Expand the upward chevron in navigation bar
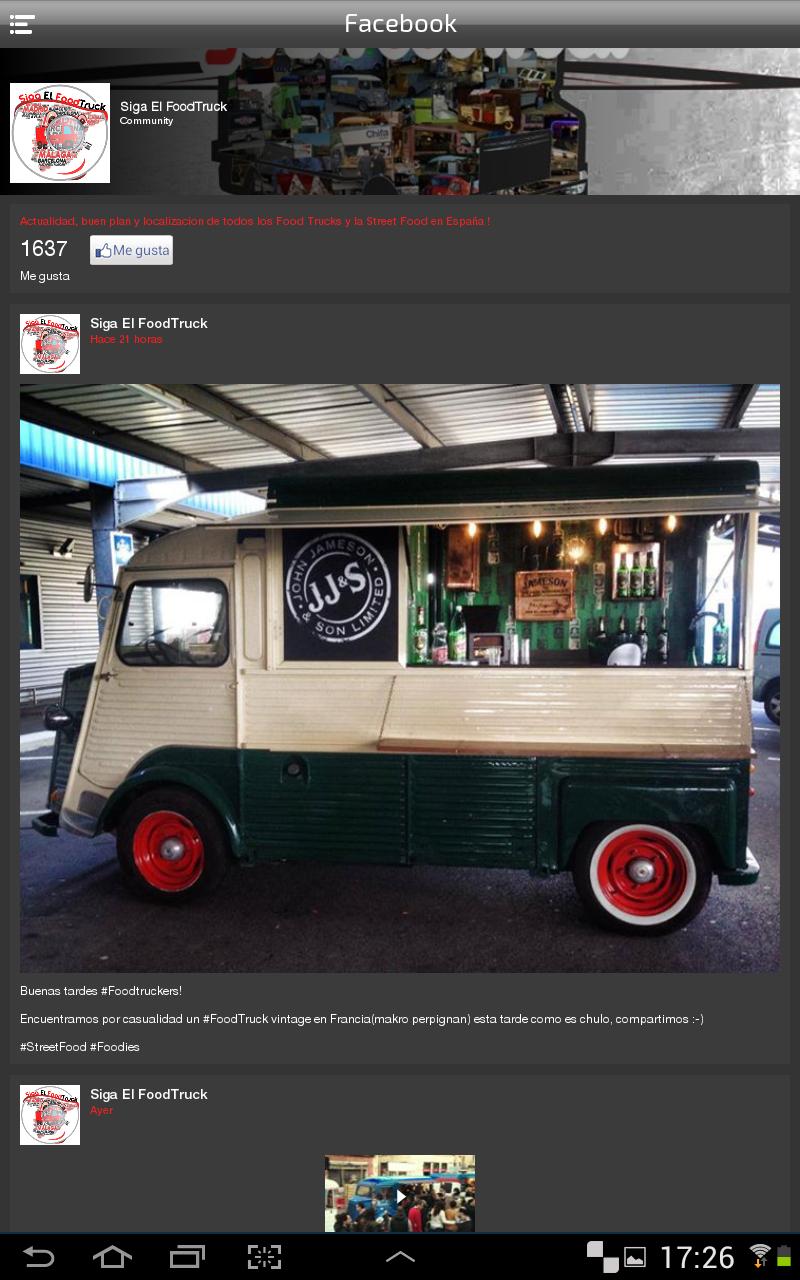The width and height of the screenshot is (800, 1280). (x=400, y=1257)
